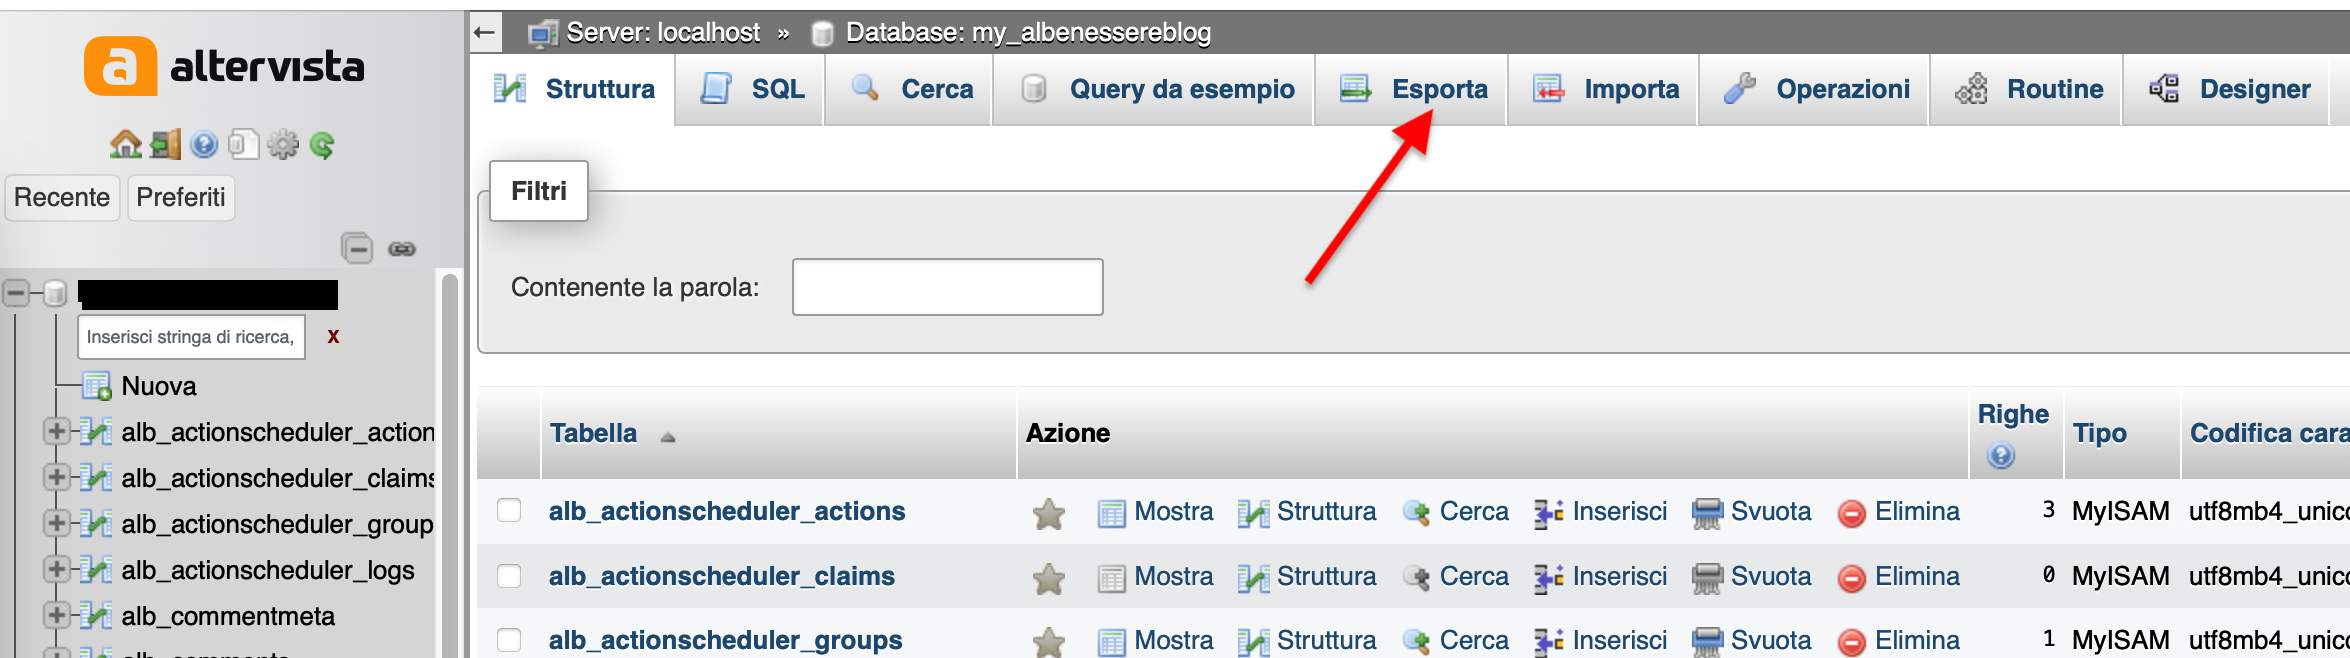Expand alb_commentmeta node in tree
Viewport: 2350px width, 658px height.
click(57, 615)
